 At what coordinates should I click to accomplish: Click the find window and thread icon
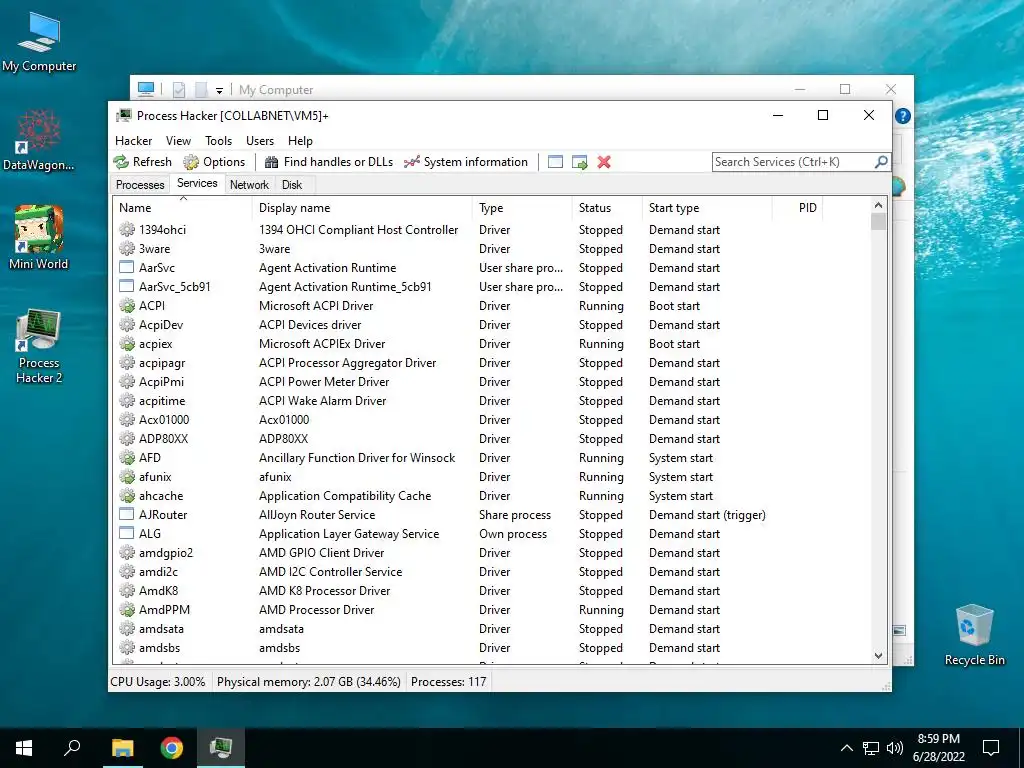(579, 162)
